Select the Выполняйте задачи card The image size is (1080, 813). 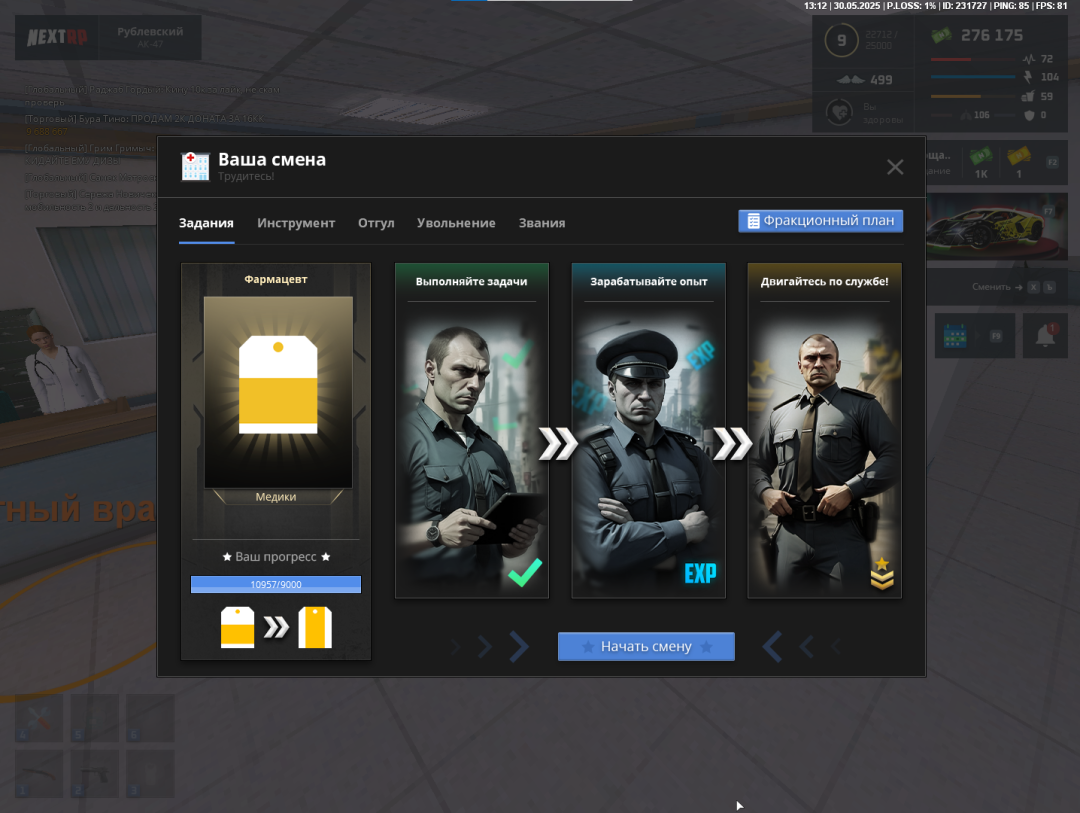472,430
